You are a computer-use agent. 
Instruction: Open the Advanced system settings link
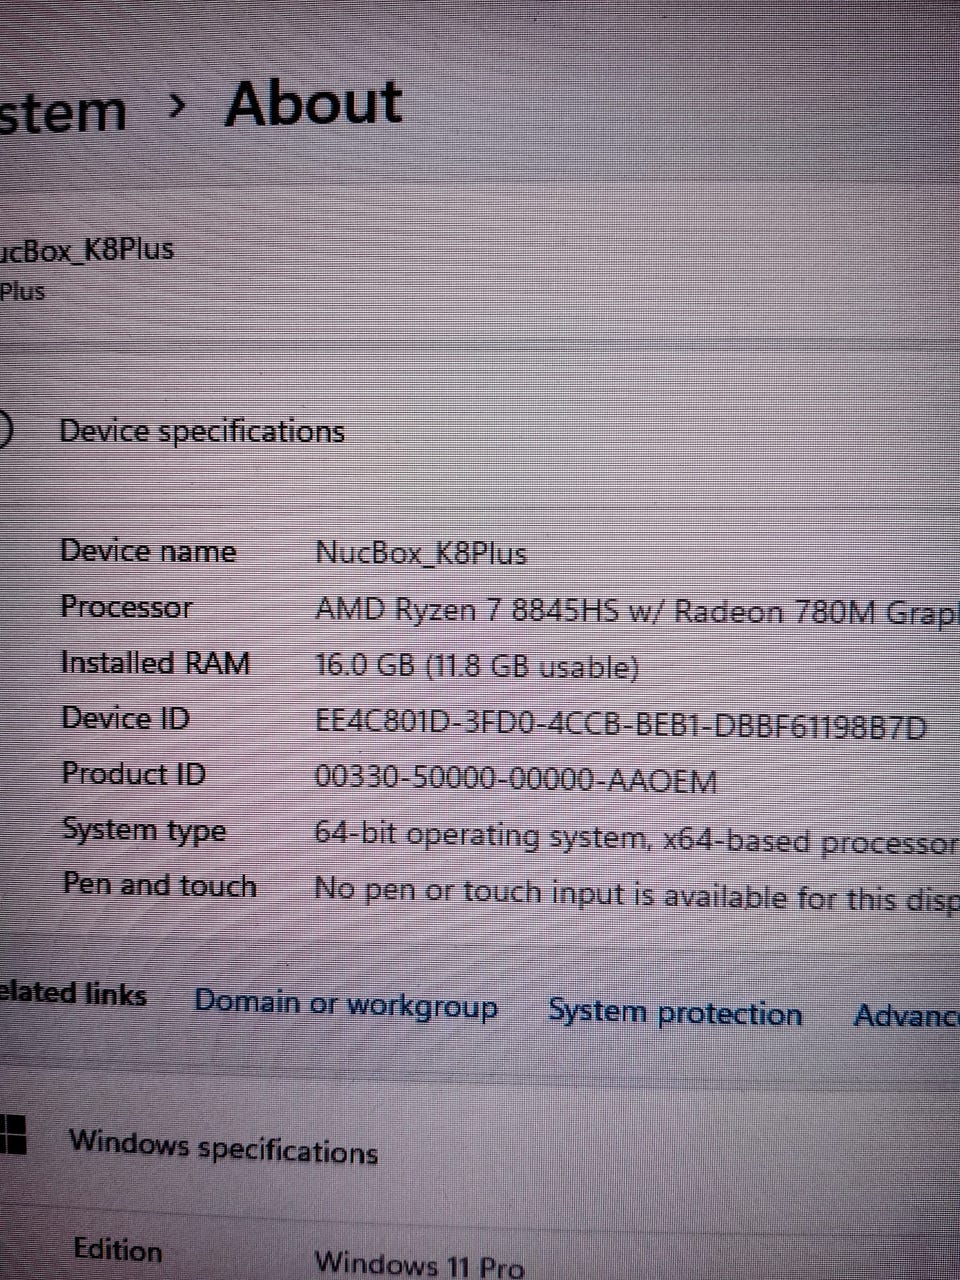906,1015
